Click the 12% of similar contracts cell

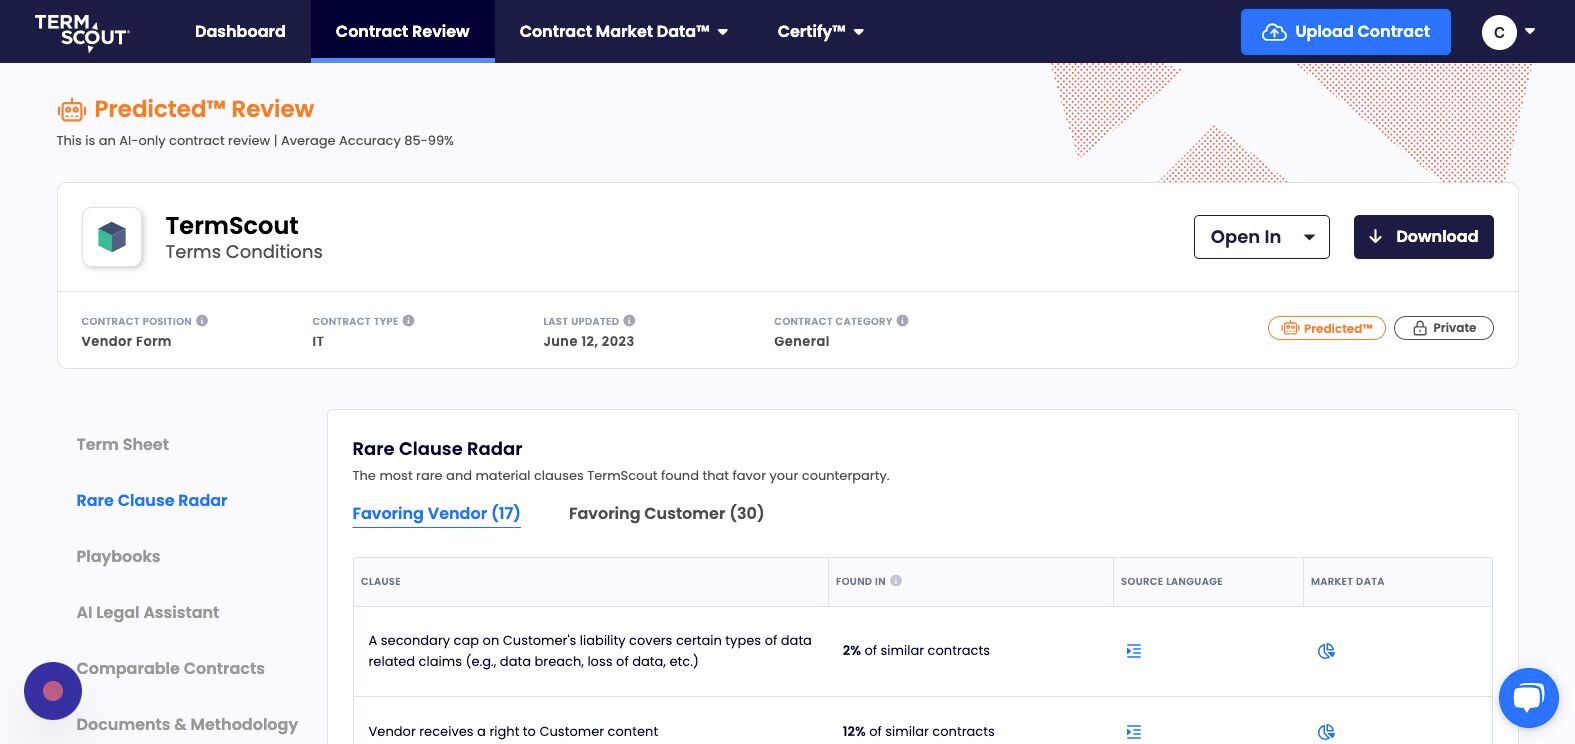click(918, 731)
